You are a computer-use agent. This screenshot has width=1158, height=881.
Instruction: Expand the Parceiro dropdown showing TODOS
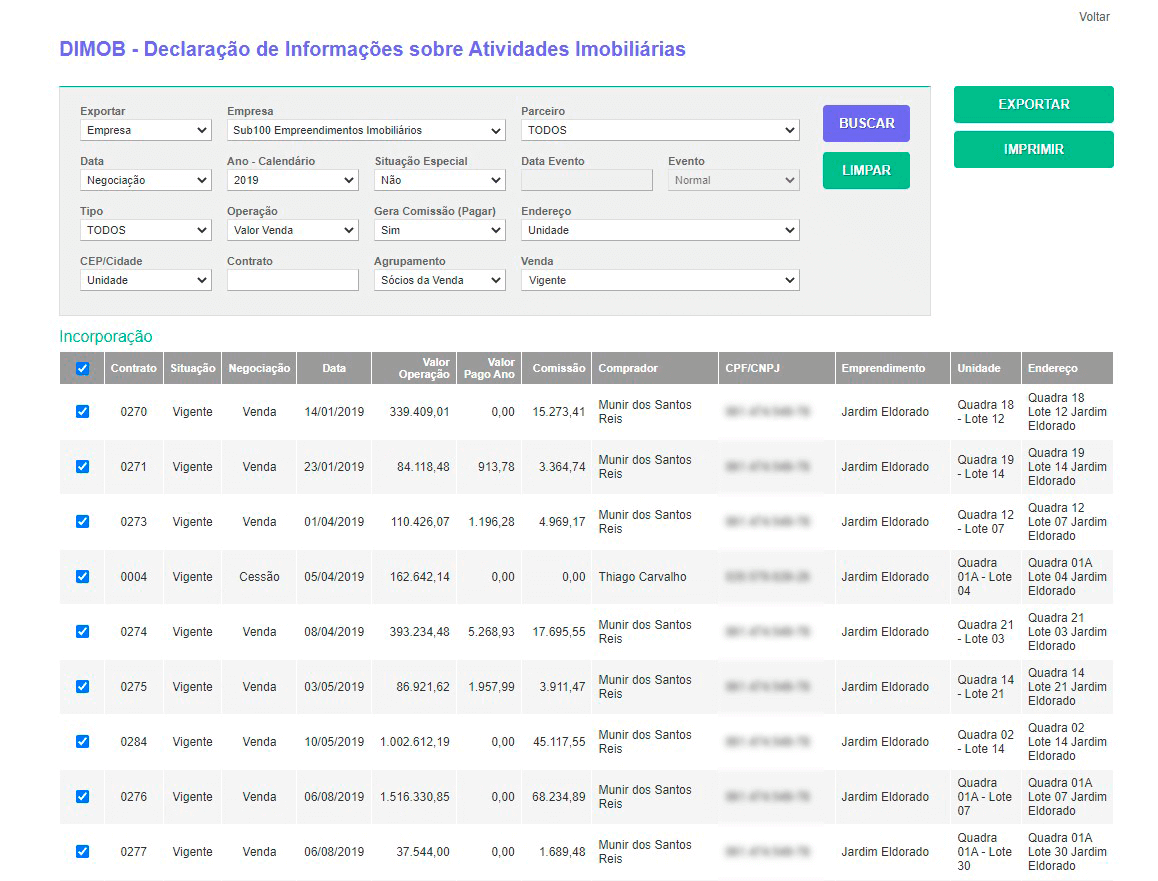click(660, 130)
